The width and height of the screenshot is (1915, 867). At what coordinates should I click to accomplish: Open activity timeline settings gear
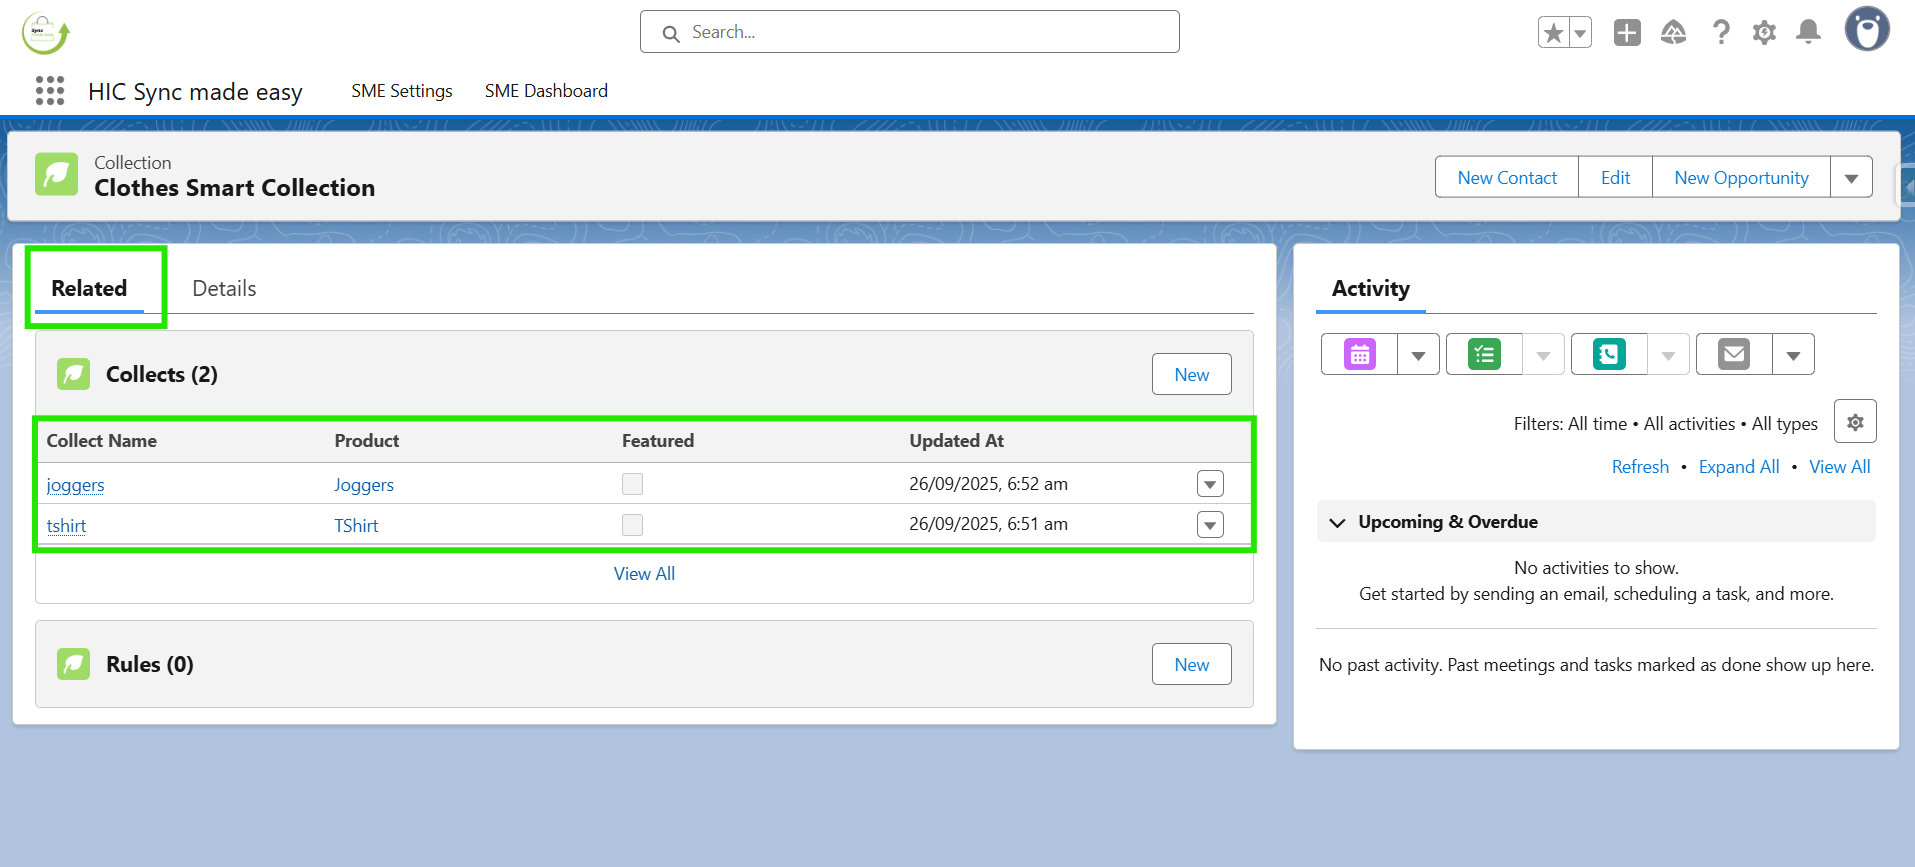click(1855, 422)
